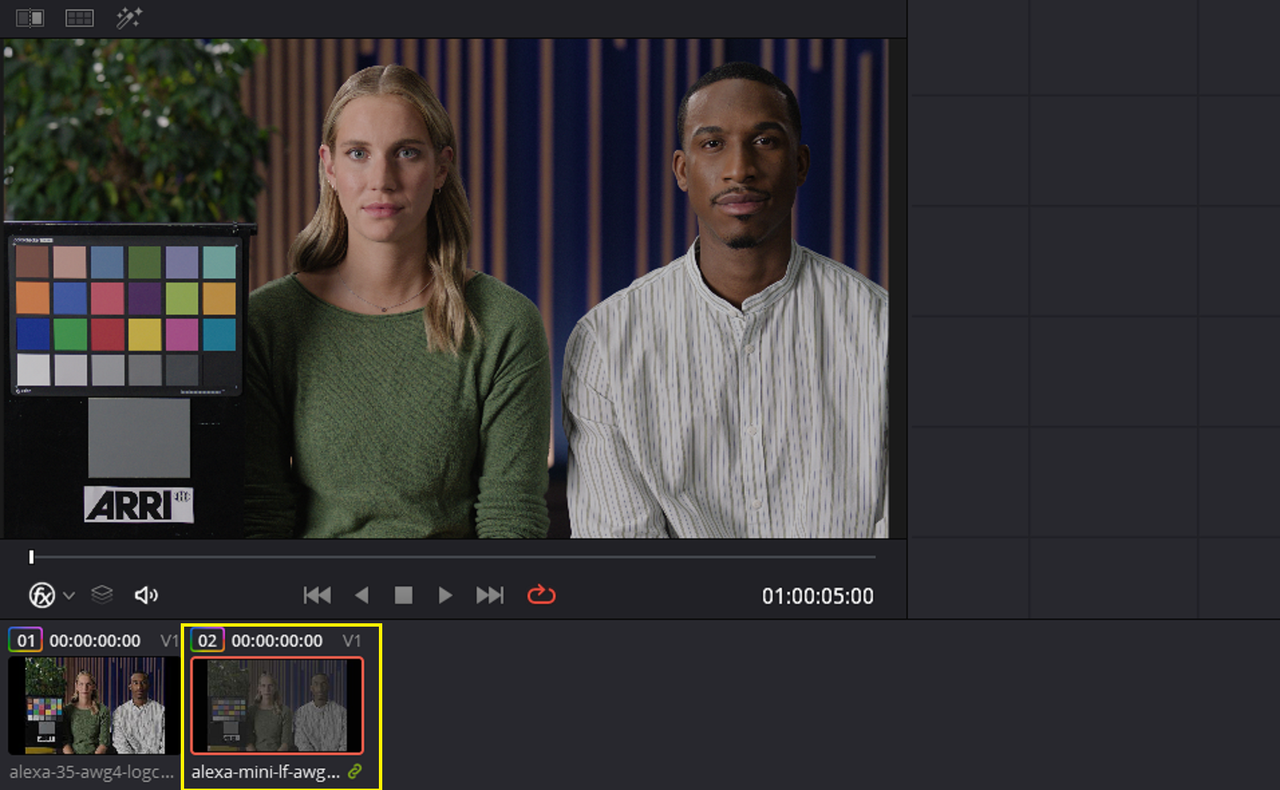Click the viewer scrubber playhead

point(32,557)
